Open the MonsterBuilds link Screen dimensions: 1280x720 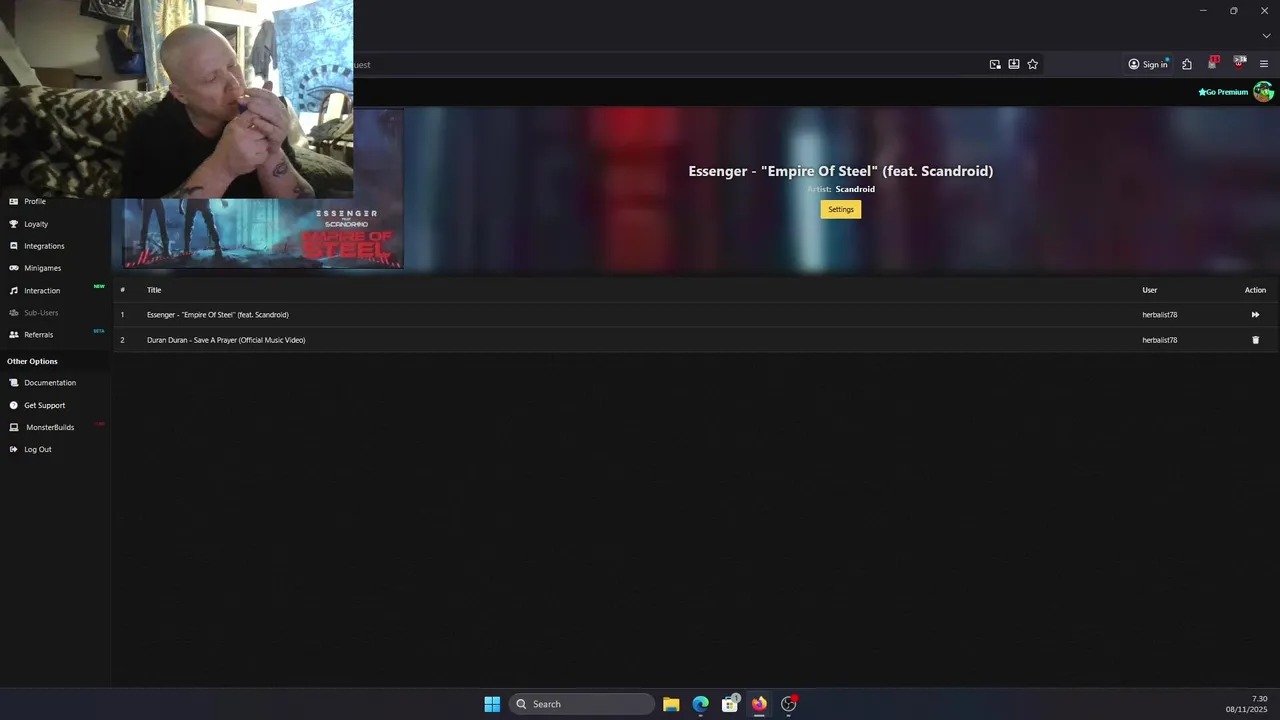[x=50, y=427]
